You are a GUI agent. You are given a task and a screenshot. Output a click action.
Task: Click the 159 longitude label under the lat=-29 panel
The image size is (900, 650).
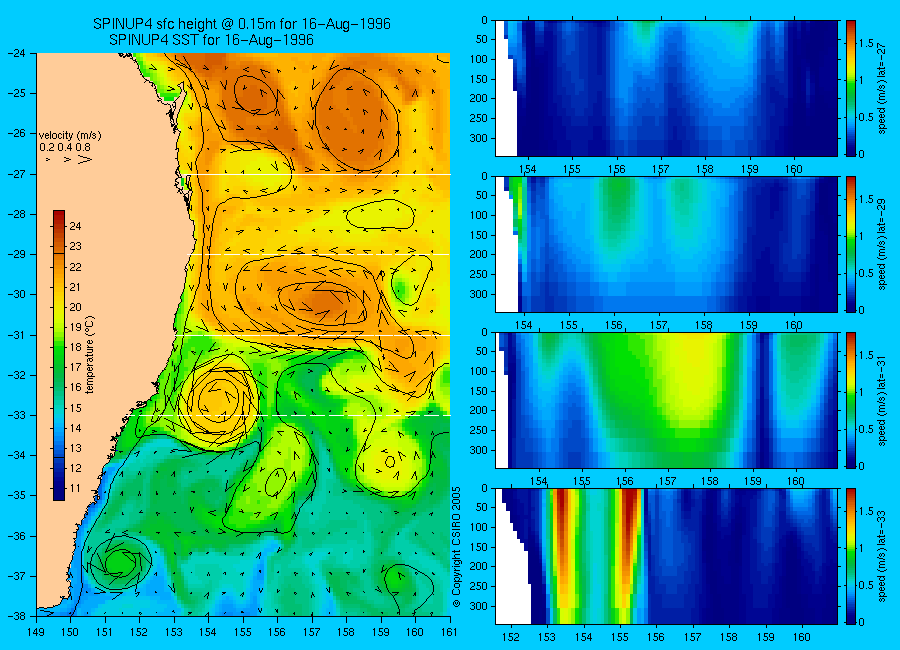click(748, 325)
